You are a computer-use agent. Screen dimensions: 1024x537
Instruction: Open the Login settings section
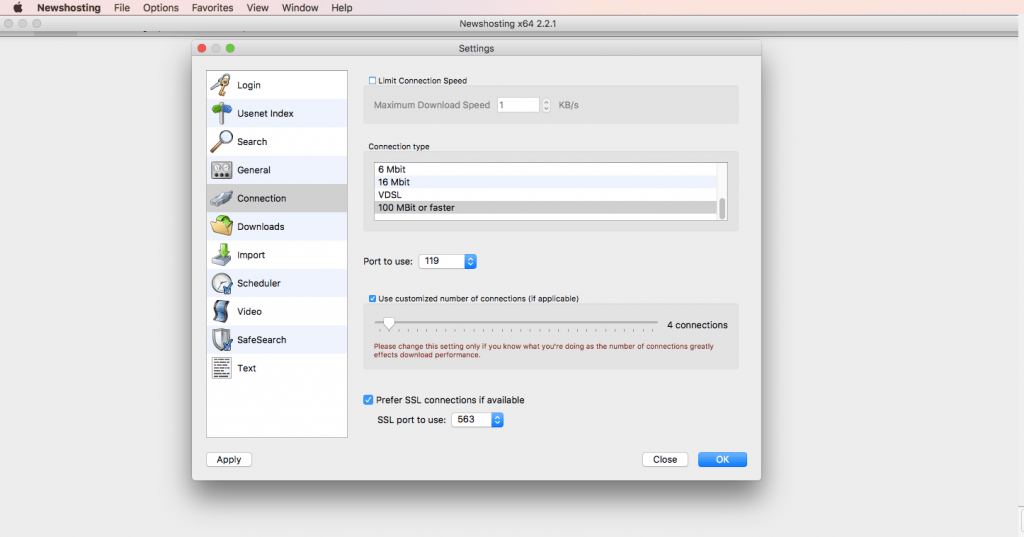click(x=277, y=85)
